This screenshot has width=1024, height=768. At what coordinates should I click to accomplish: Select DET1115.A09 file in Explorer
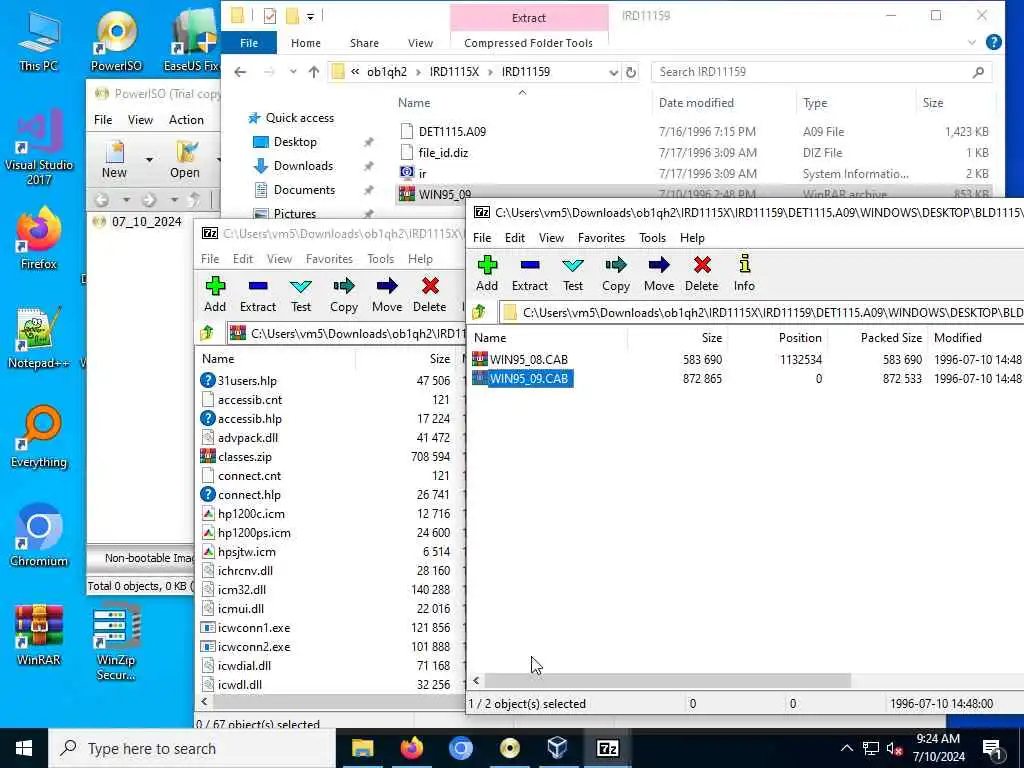click(x=452, y=131)
